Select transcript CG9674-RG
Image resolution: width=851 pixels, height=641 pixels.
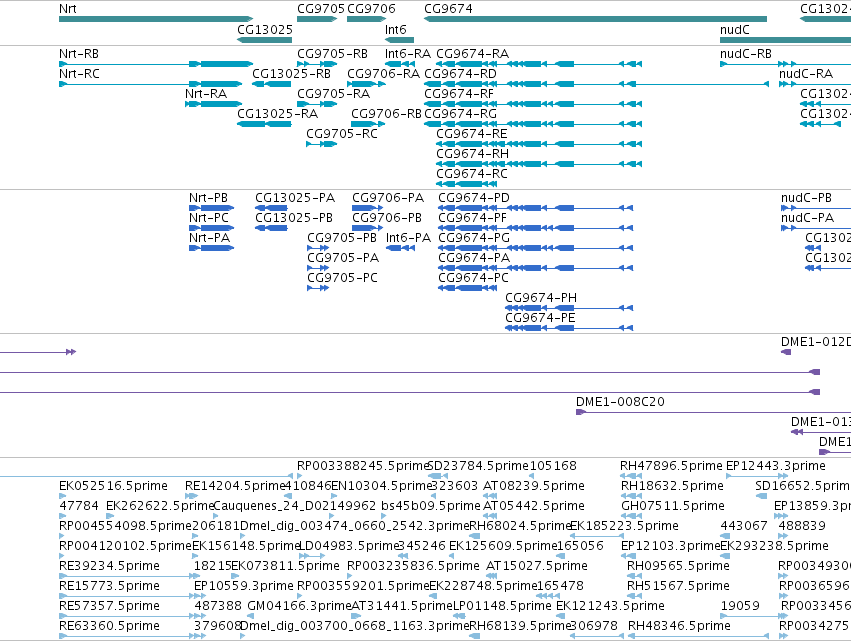coord(533,124)
